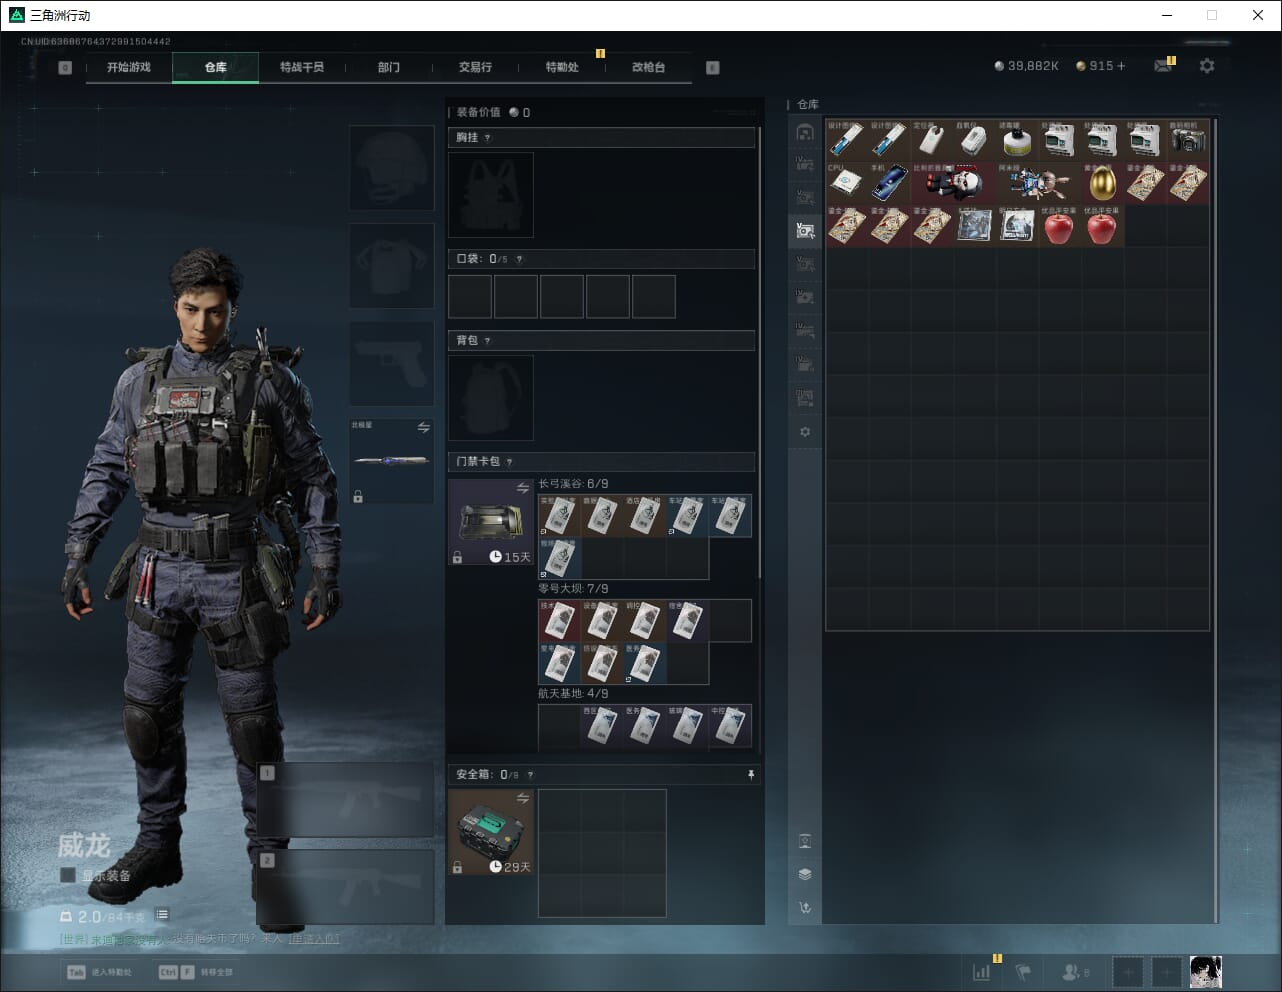Switch to the 交易行 tab

point(475,67)
